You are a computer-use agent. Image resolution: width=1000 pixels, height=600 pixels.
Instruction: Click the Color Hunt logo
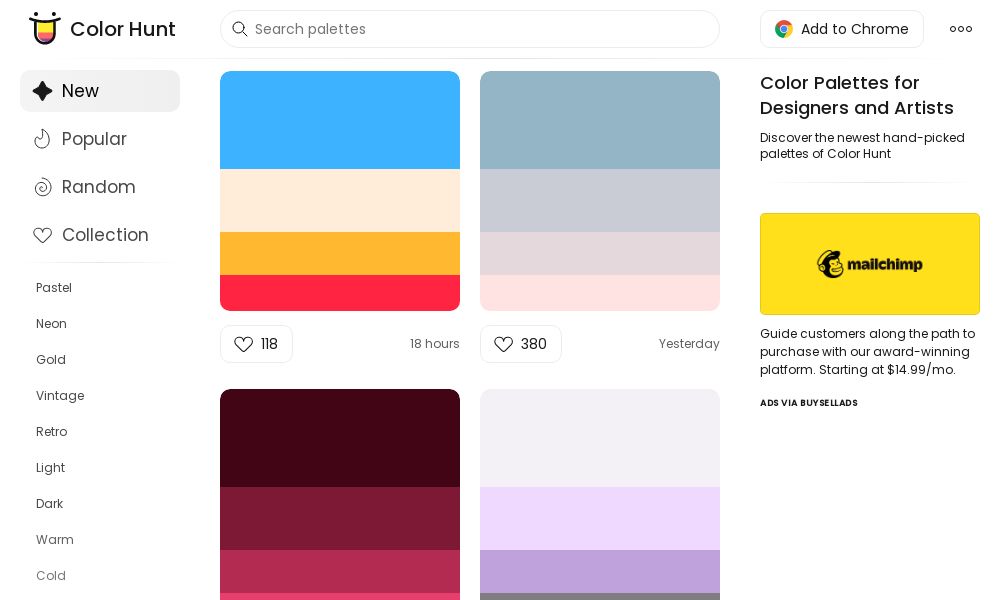(x=100, y=29)
